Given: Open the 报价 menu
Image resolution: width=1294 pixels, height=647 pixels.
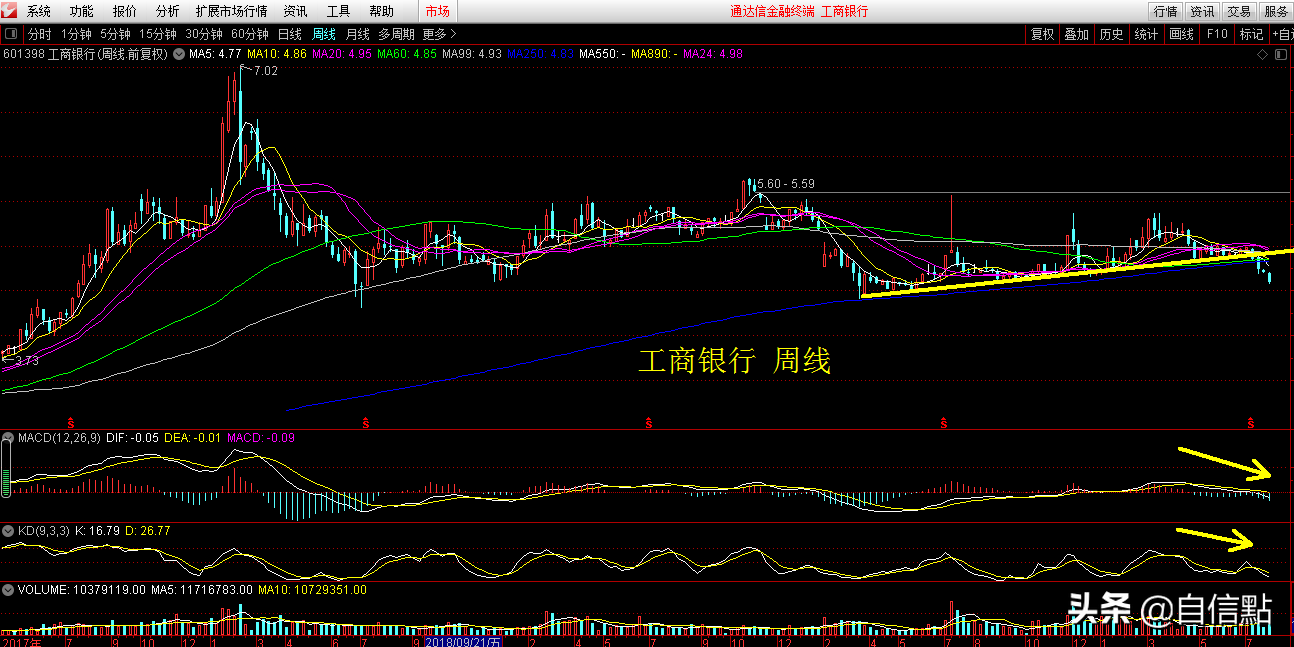Looking at the screenshot, I should pos(125,11).
